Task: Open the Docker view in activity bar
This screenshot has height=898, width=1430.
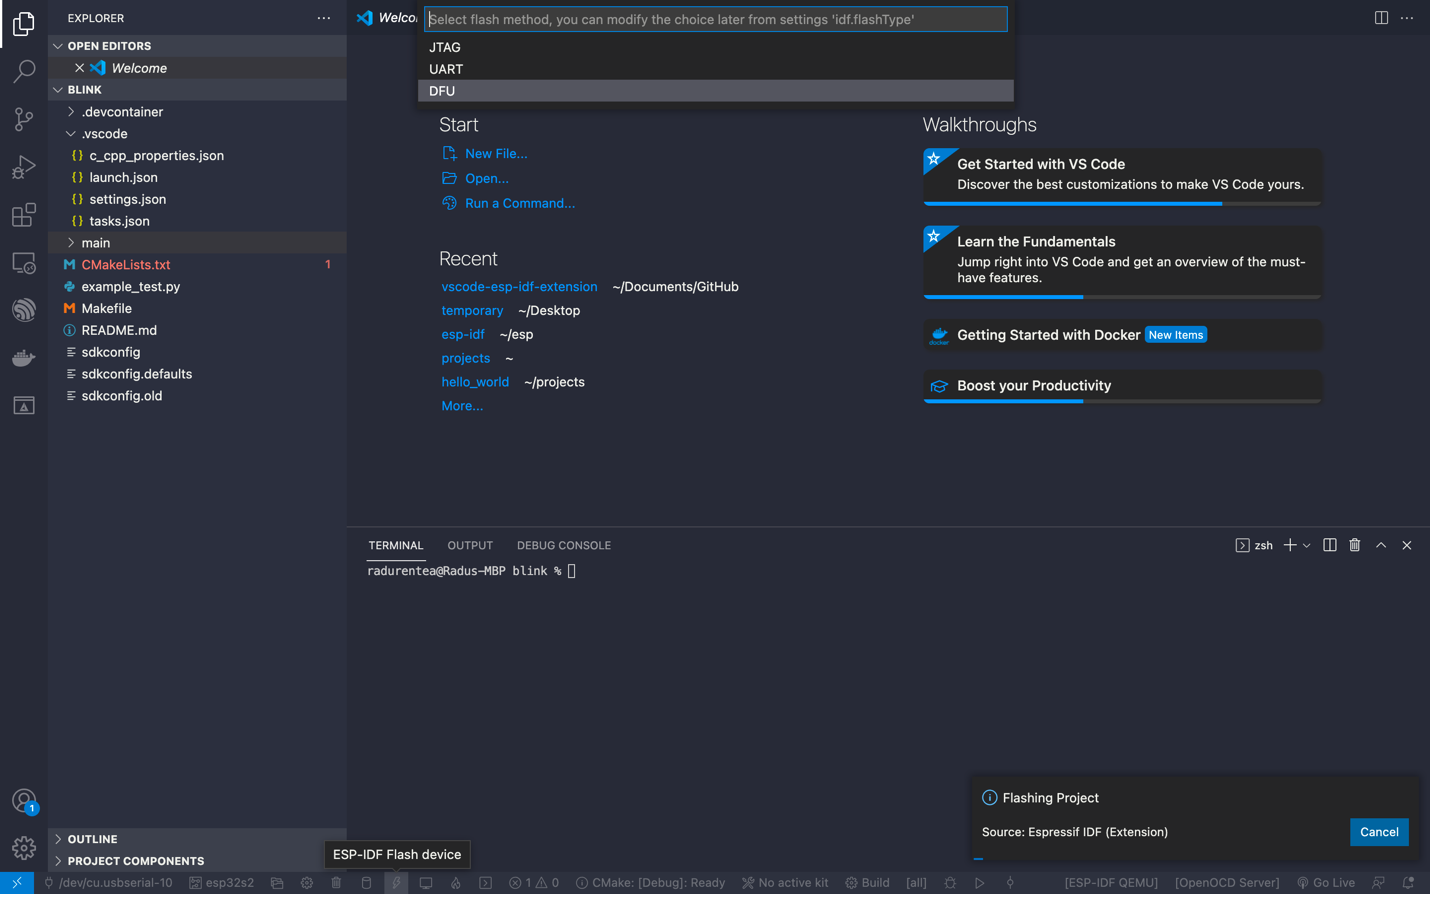Action: (x=24, y=358)
